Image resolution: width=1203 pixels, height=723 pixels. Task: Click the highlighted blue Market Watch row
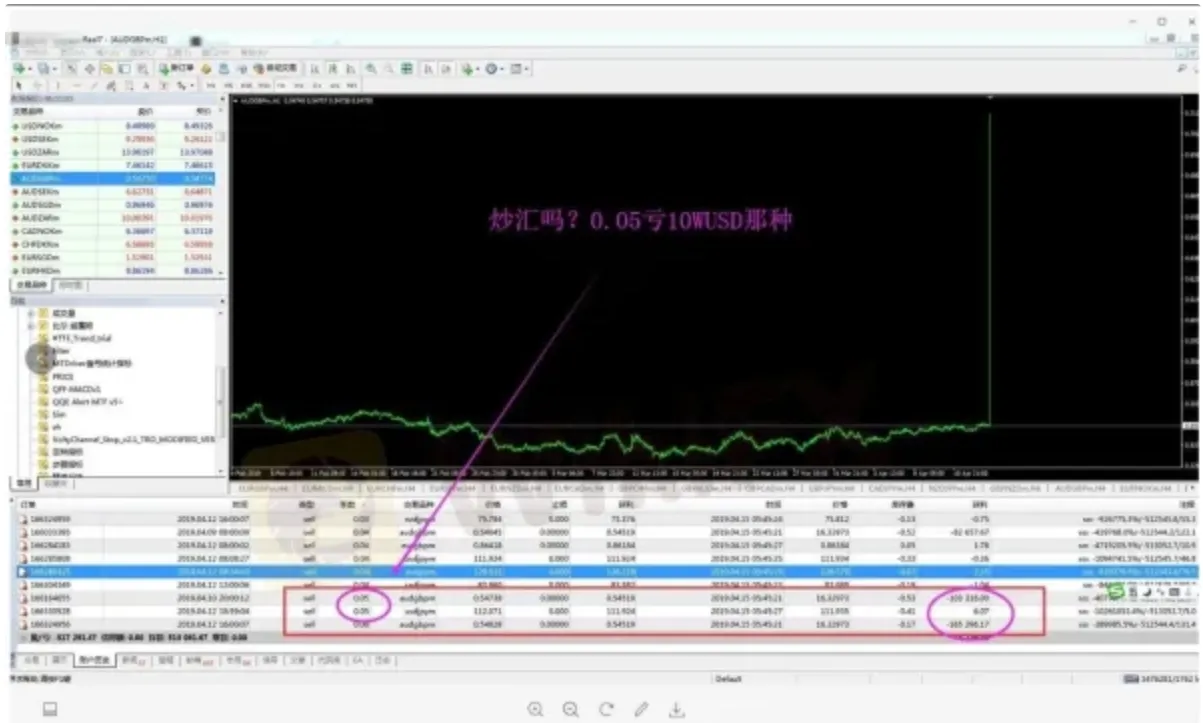pyautogui.click(x=112, y=178)
